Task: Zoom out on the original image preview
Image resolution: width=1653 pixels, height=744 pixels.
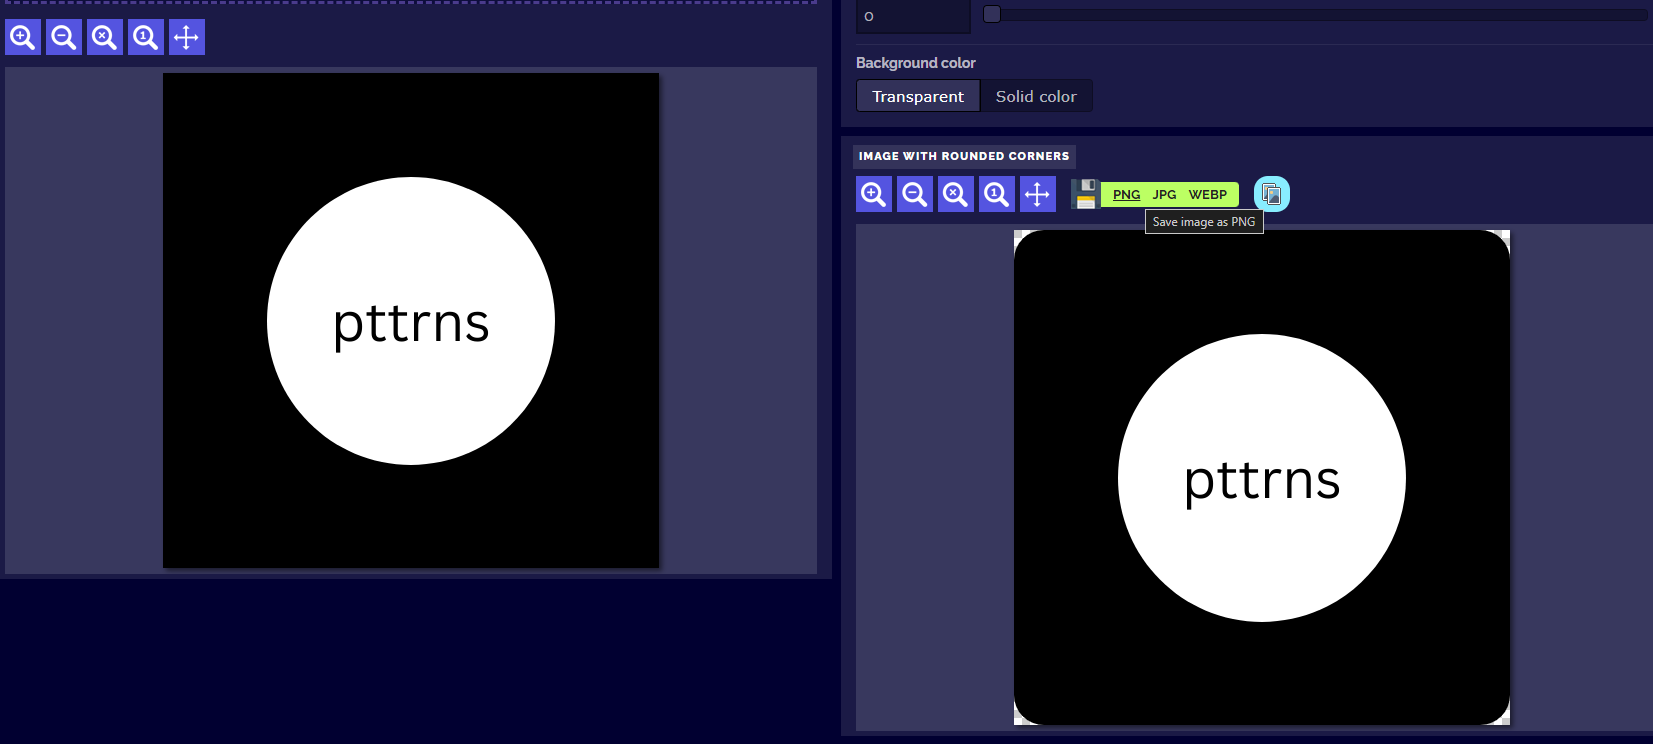Action: 64,37
